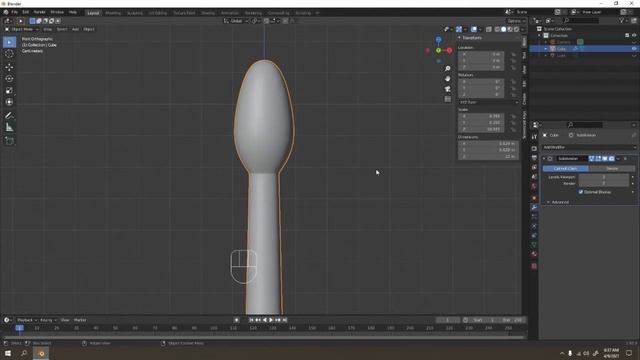Open the viewport Add menu
Screen dimensions: 640x360
click(75, 29)
